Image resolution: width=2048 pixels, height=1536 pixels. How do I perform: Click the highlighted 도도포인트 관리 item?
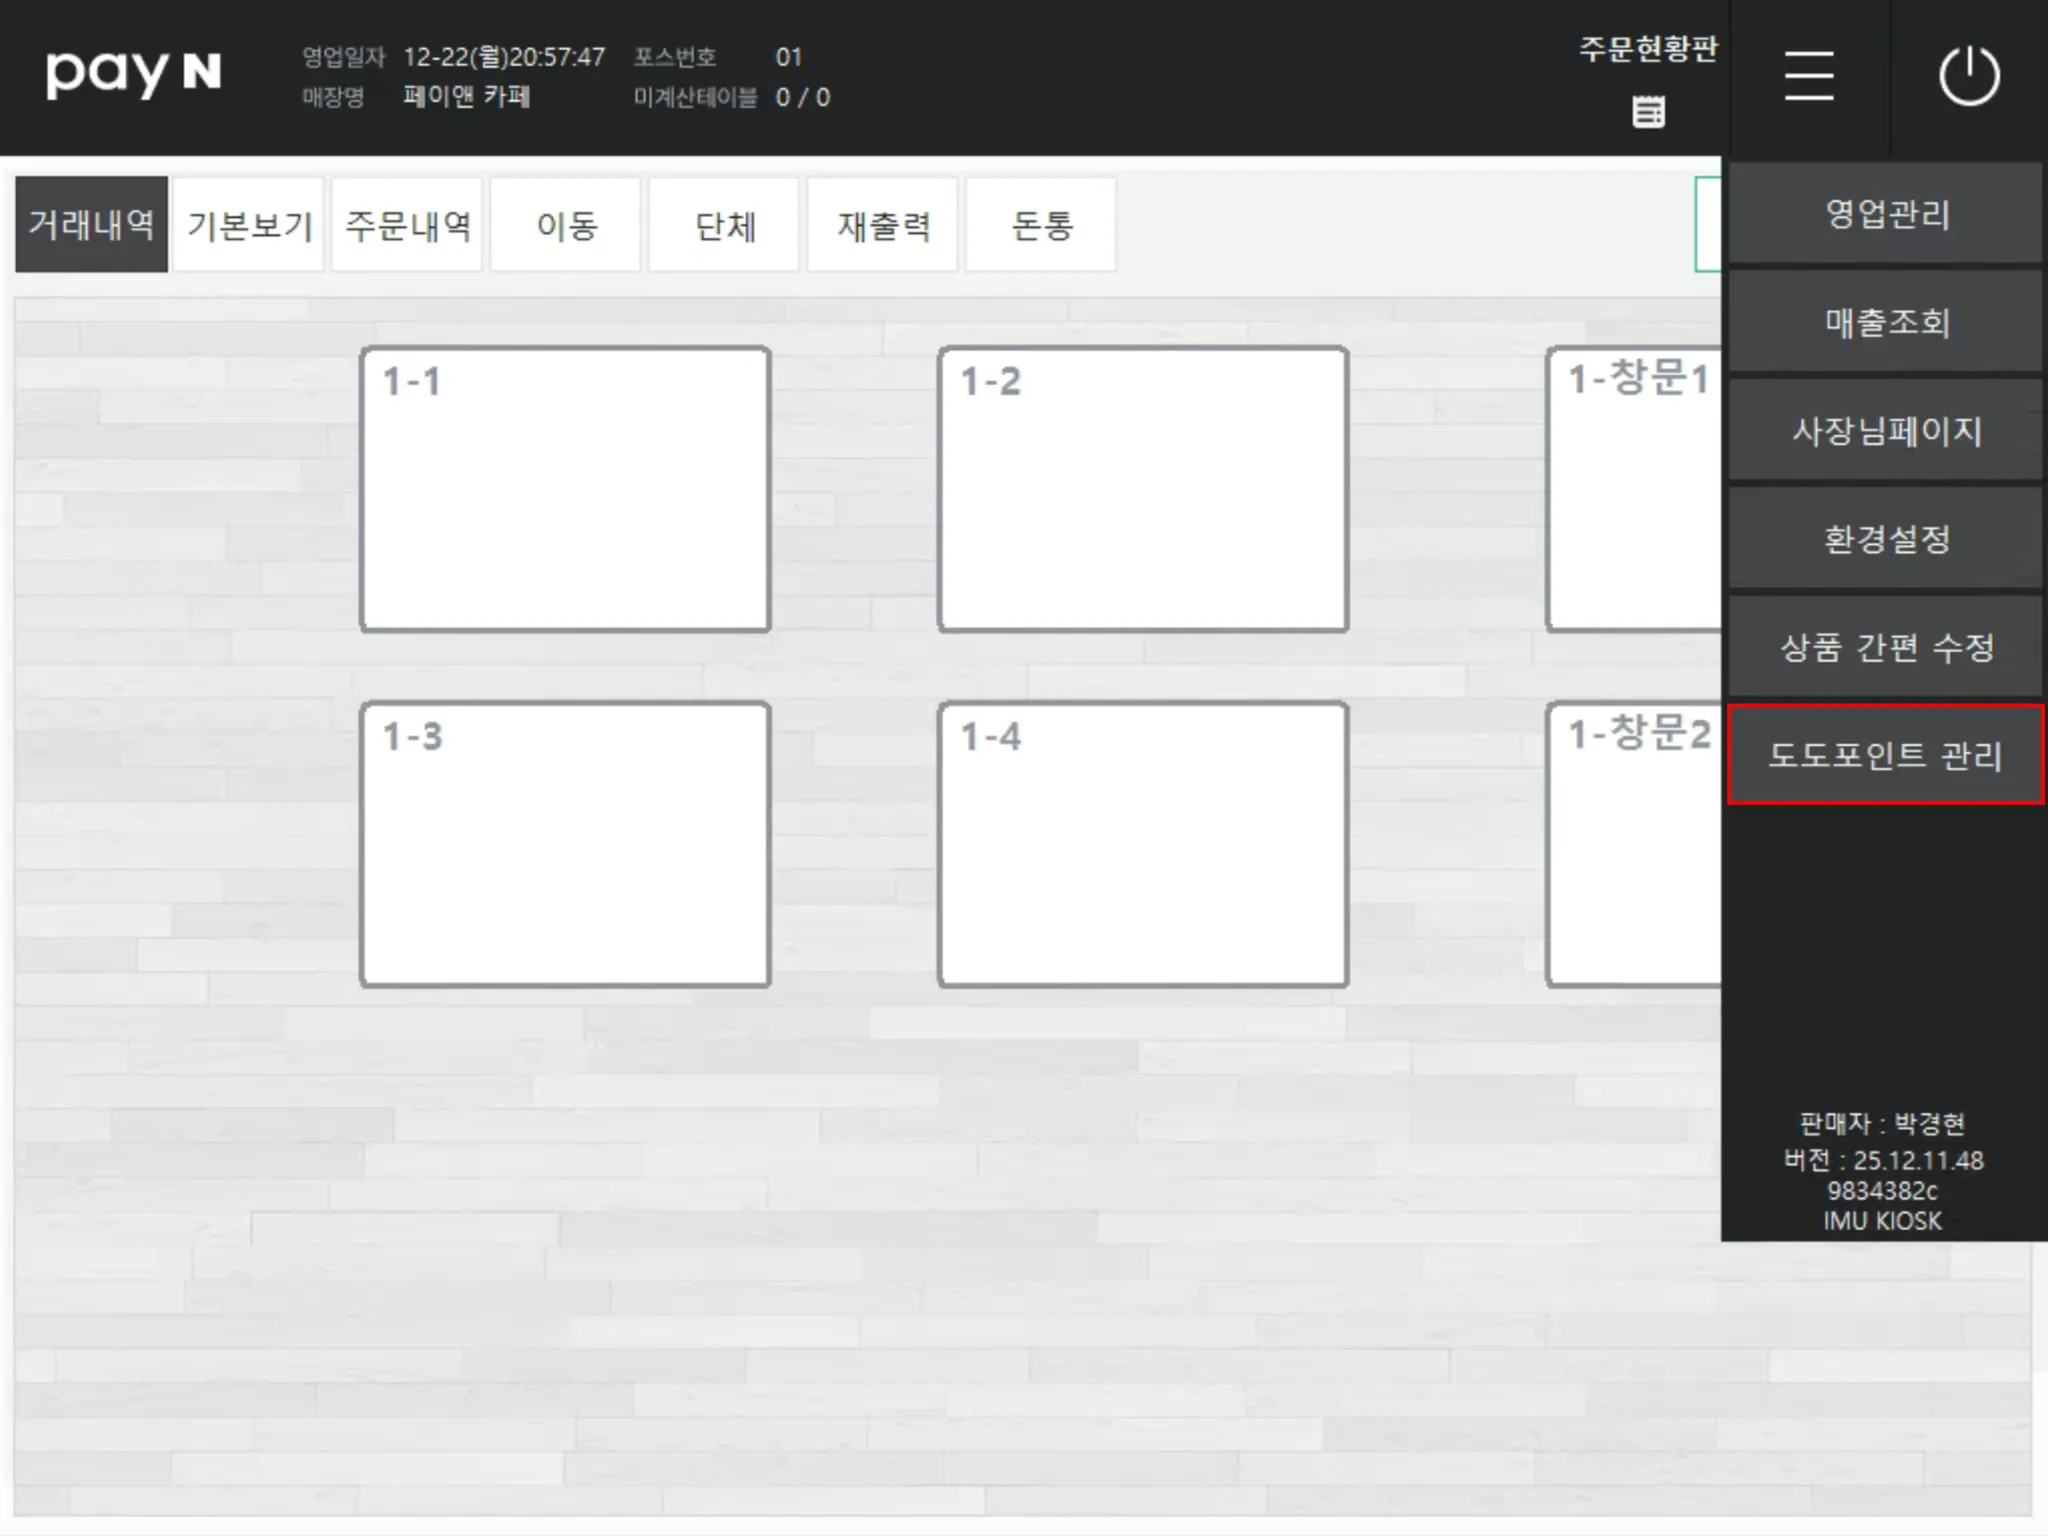[1886, 755]
